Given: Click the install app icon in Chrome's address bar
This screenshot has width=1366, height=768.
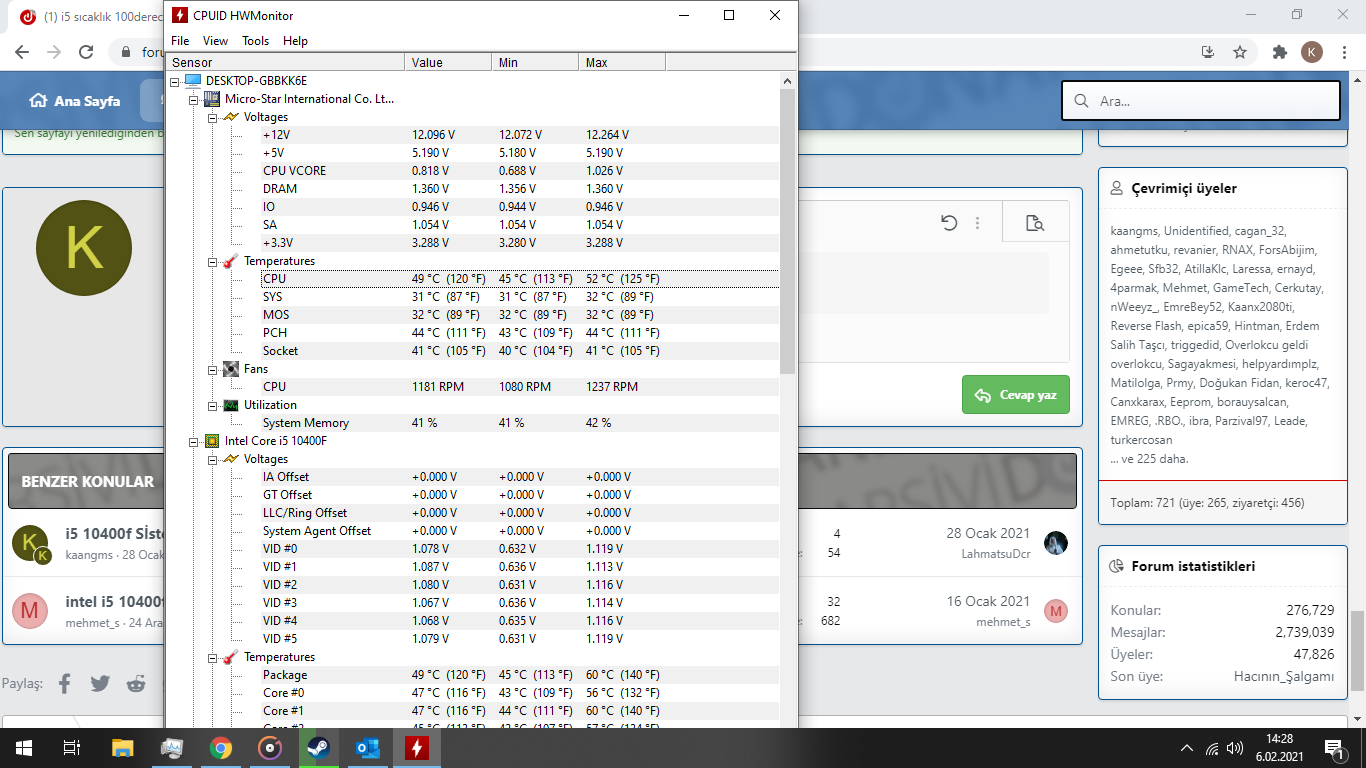Looking at the screenshot, I should tap(1208, 52).
